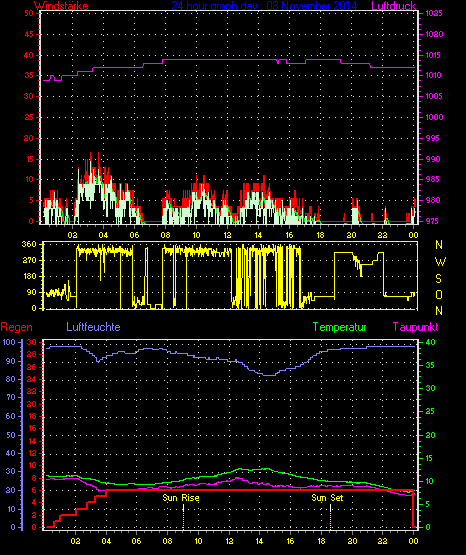466x555 pixels.
Task: Click compass letter S beside wind direction chart
Action: click(438, 279)
